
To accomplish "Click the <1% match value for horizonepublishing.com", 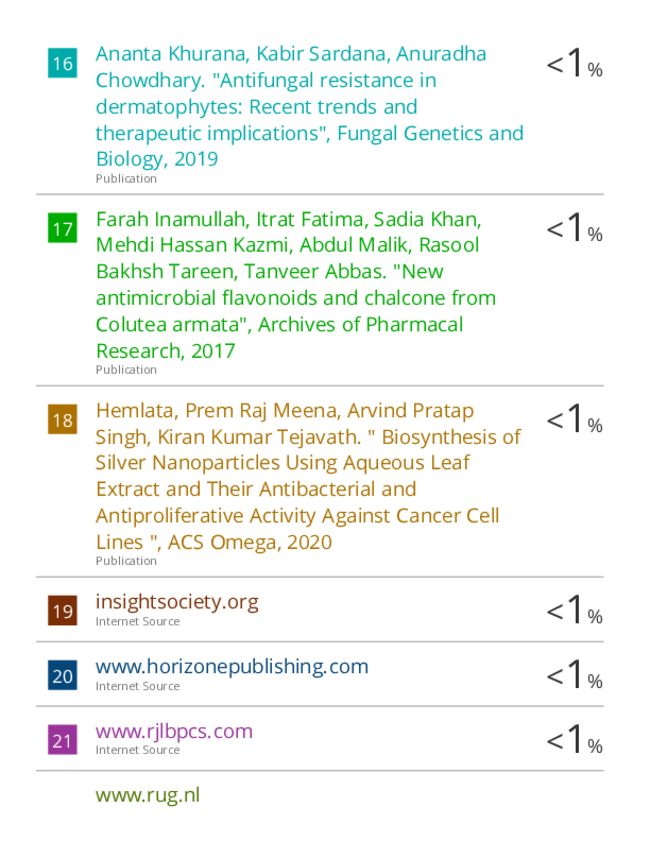I will pyautogui.click(x=574, y=675).
